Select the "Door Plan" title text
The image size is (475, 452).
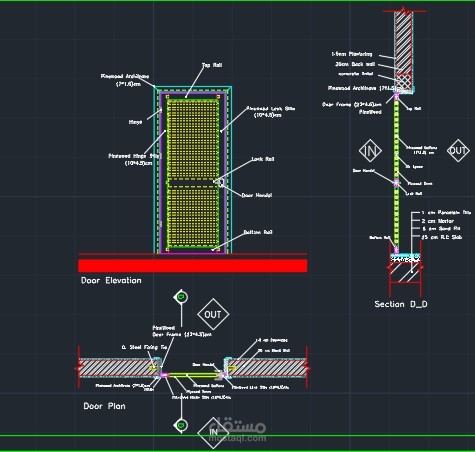tap(104, 406)
